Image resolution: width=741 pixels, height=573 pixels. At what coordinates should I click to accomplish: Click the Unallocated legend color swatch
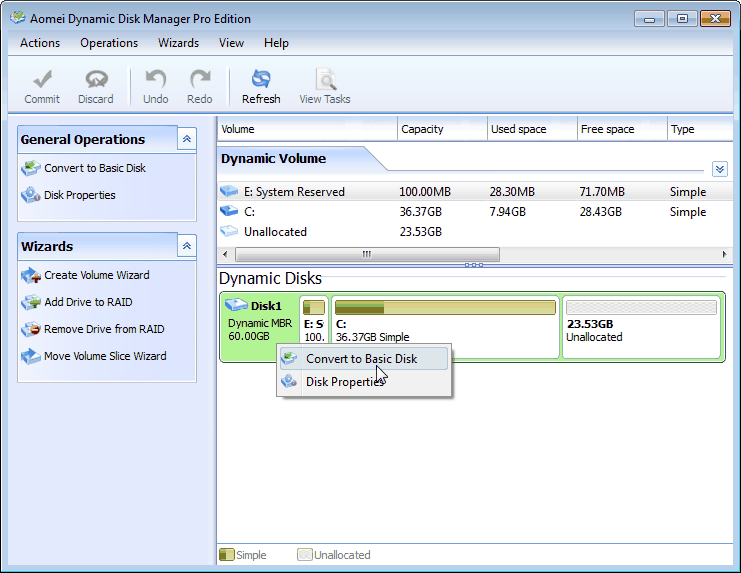(x=305, y=555)
